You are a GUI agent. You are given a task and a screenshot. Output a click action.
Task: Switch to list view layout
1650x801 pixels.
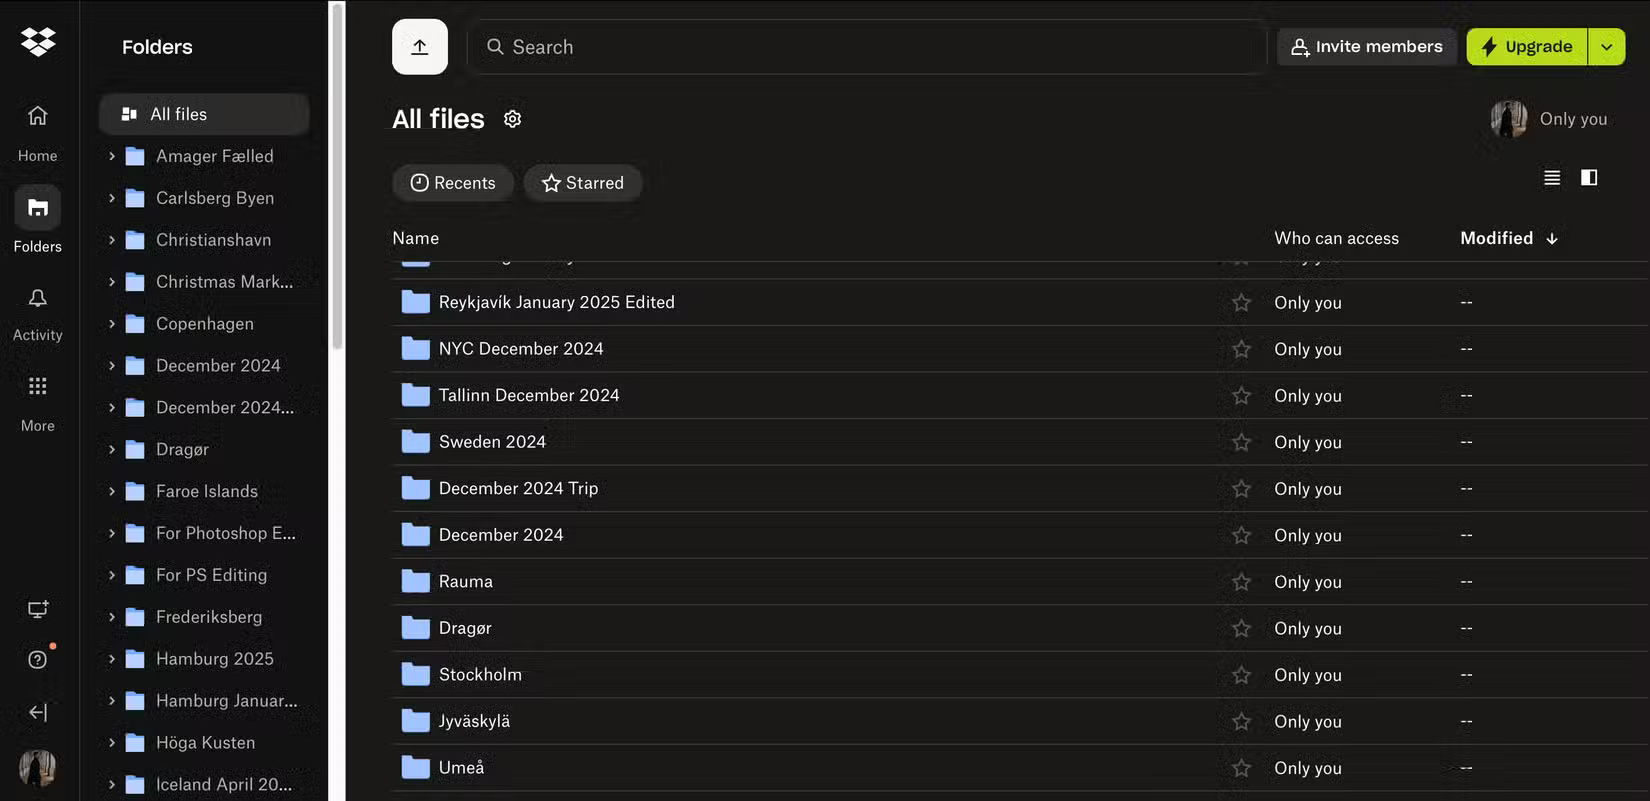coord(1552,178)
